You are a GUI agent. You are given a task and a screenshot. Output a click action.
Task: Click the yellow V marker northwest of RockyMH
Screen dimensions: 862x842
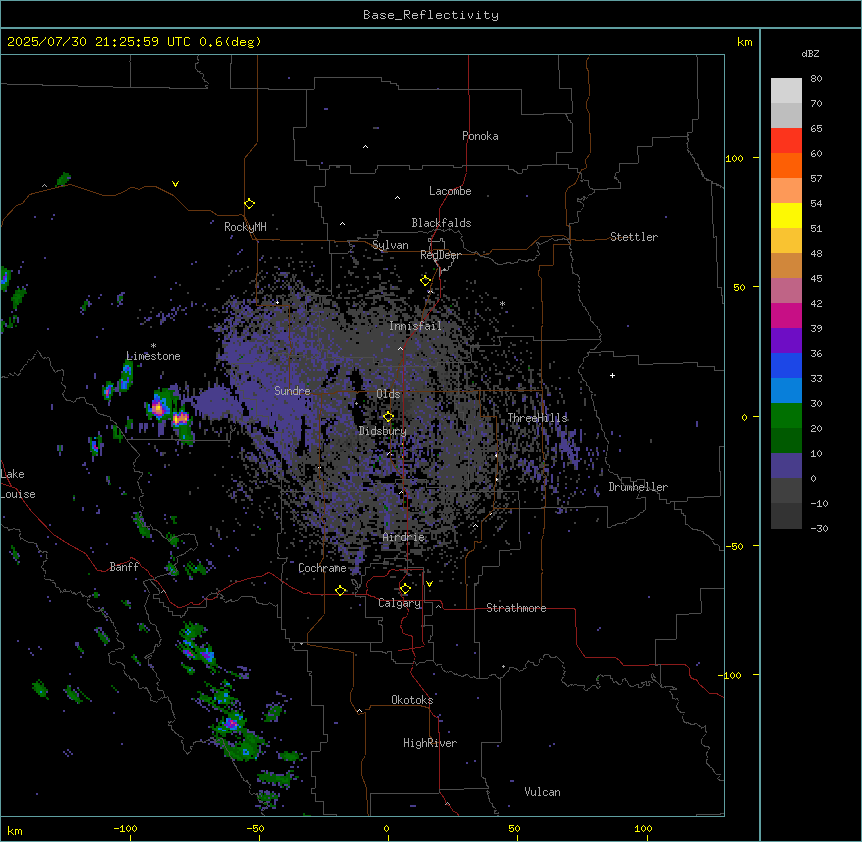[x=175, y=184]
